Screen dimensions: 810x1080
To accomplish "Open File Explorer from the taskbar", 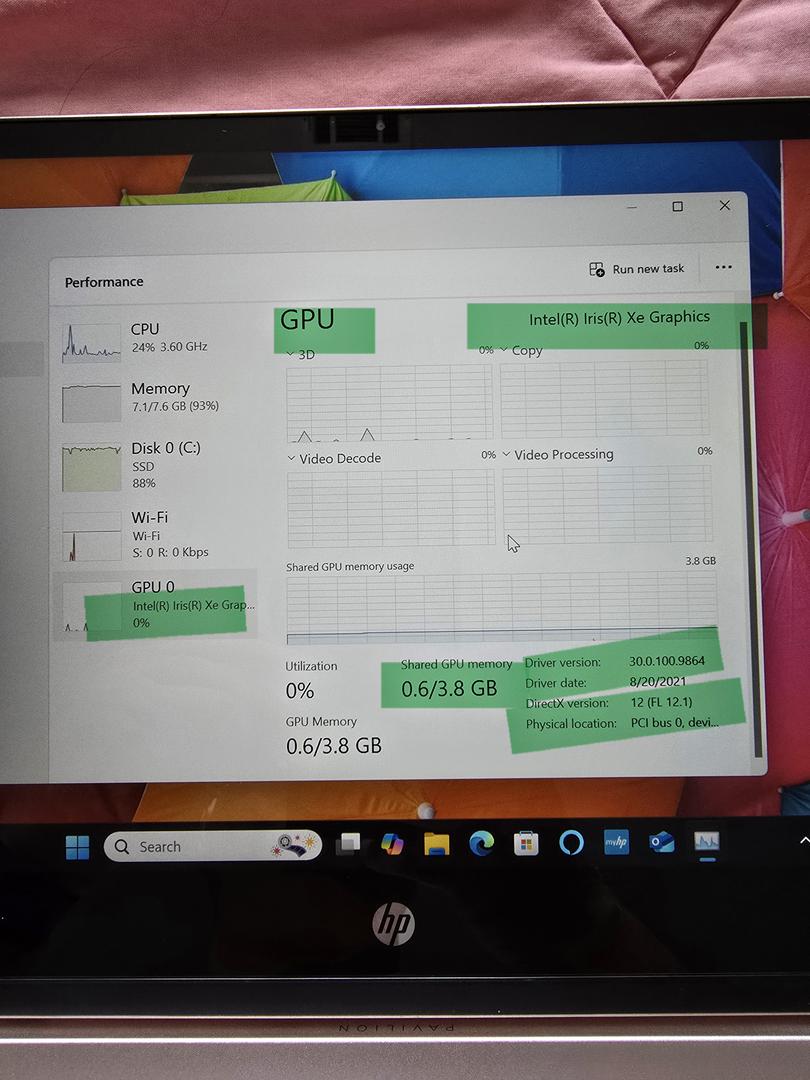I will [x=436, y=844].
